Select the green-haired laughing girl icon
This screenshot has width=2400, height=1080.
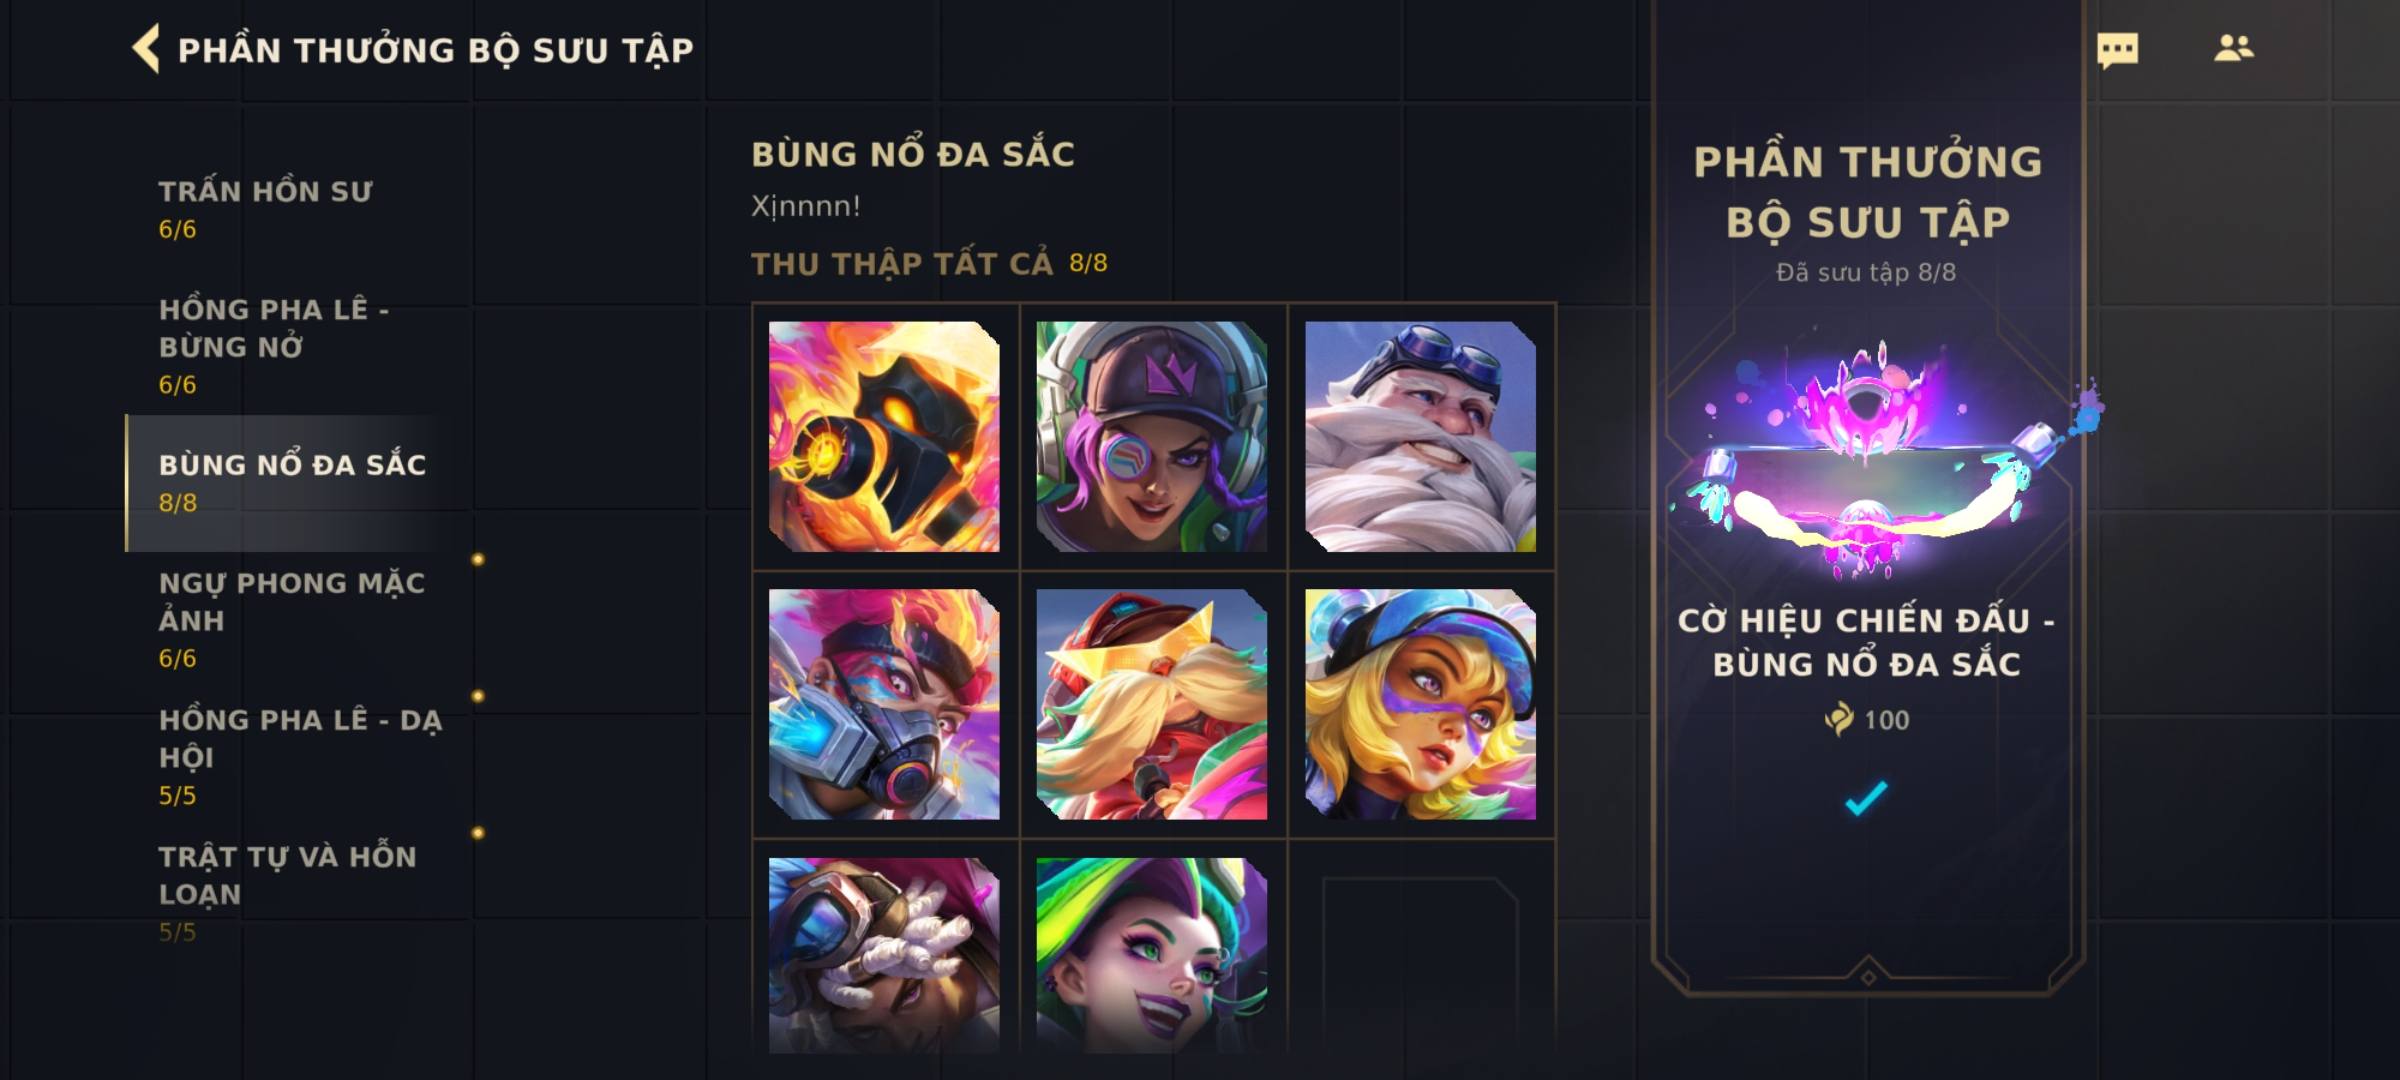point(1152,956)
